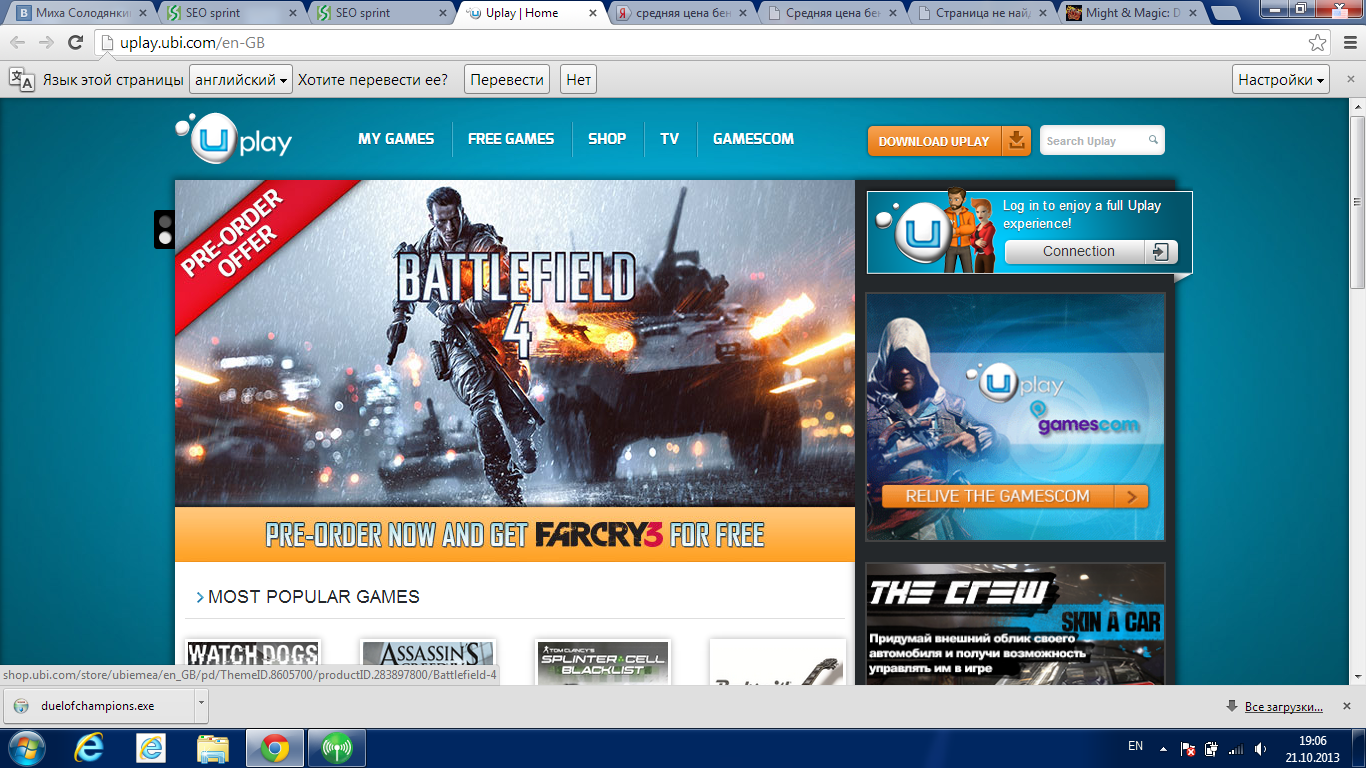
Task: Open the 'английский' language dropdown
Action: coord(241,80)
